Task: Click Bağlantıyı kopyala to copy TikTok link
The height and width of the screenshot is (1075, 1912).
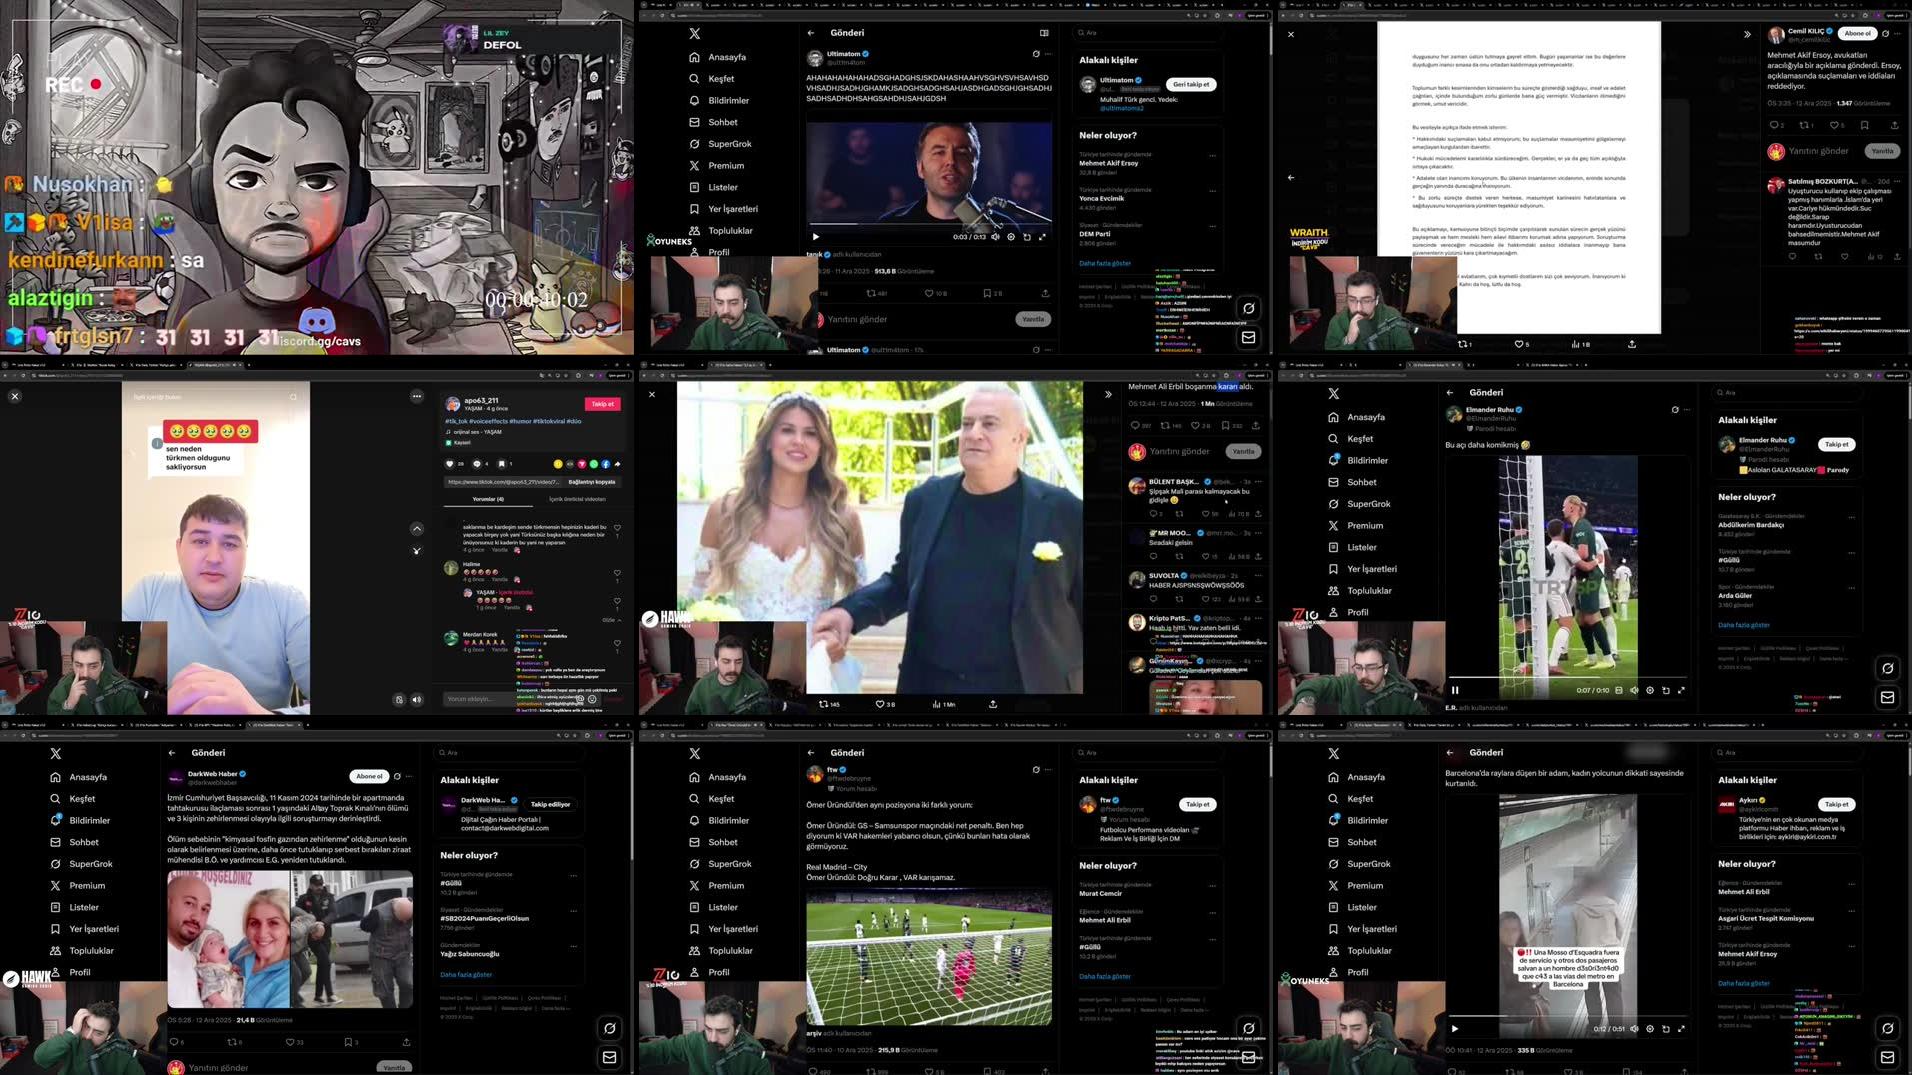Action: coord(591,482)
